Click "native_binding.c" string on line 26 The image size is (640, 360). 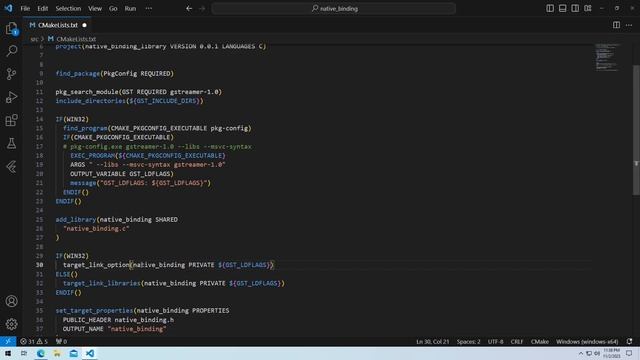[96, 229]
